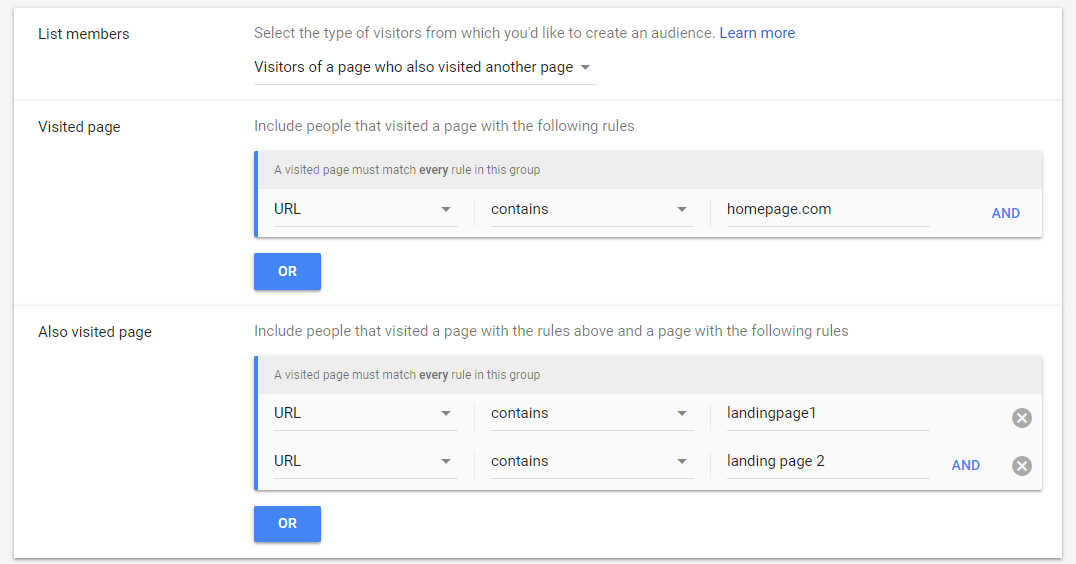Add AND condition in Also visited page
Image resolution: width=1076 pixels, height=564 pixels.
[x=965, y=465]
